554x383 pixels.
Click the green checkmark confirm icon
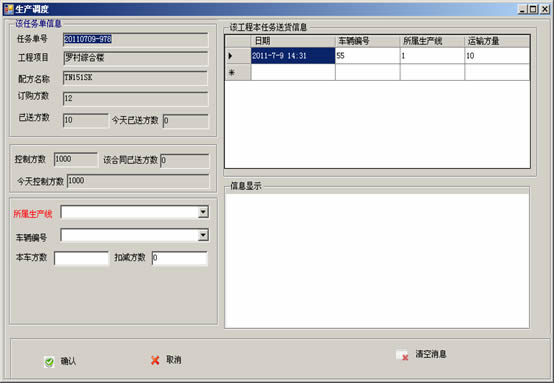point(49,361)
